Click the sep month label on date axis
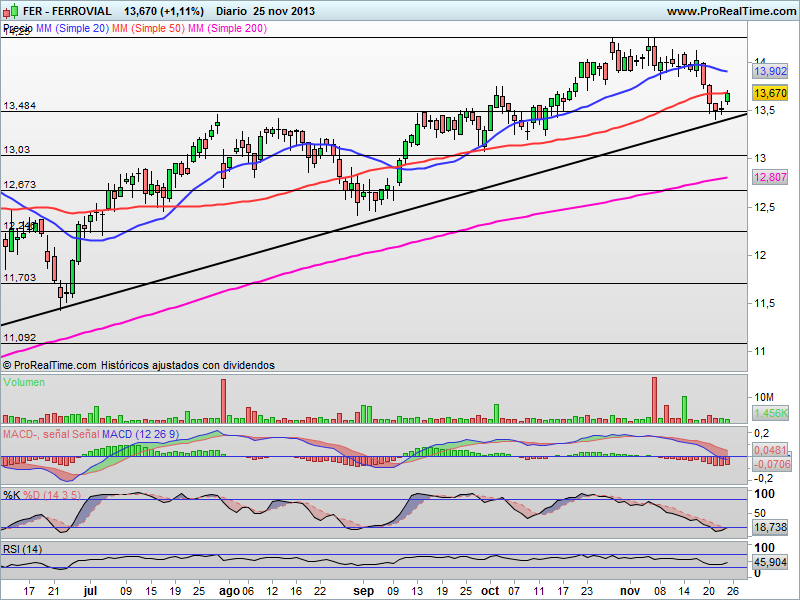800x600 pixels. point(364,591)
